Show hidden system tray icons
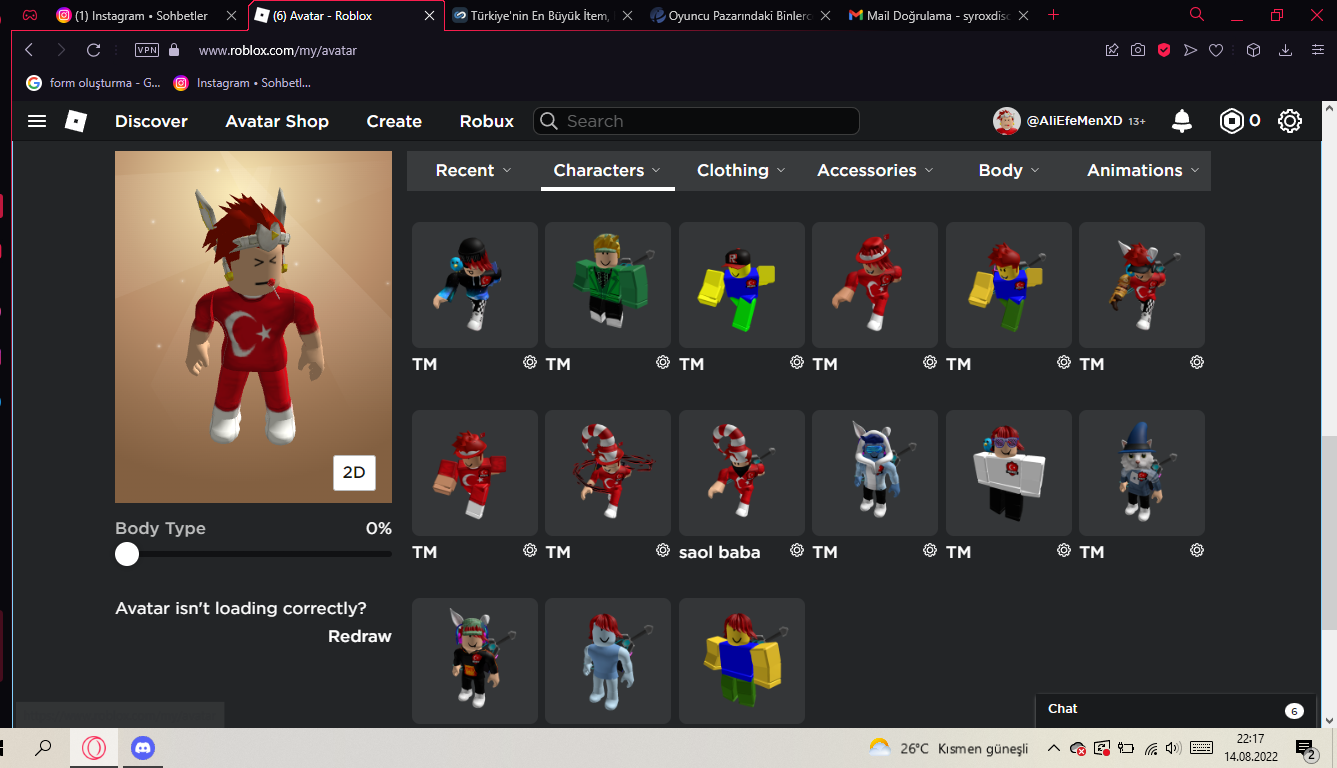 [x=1054, y=748]
